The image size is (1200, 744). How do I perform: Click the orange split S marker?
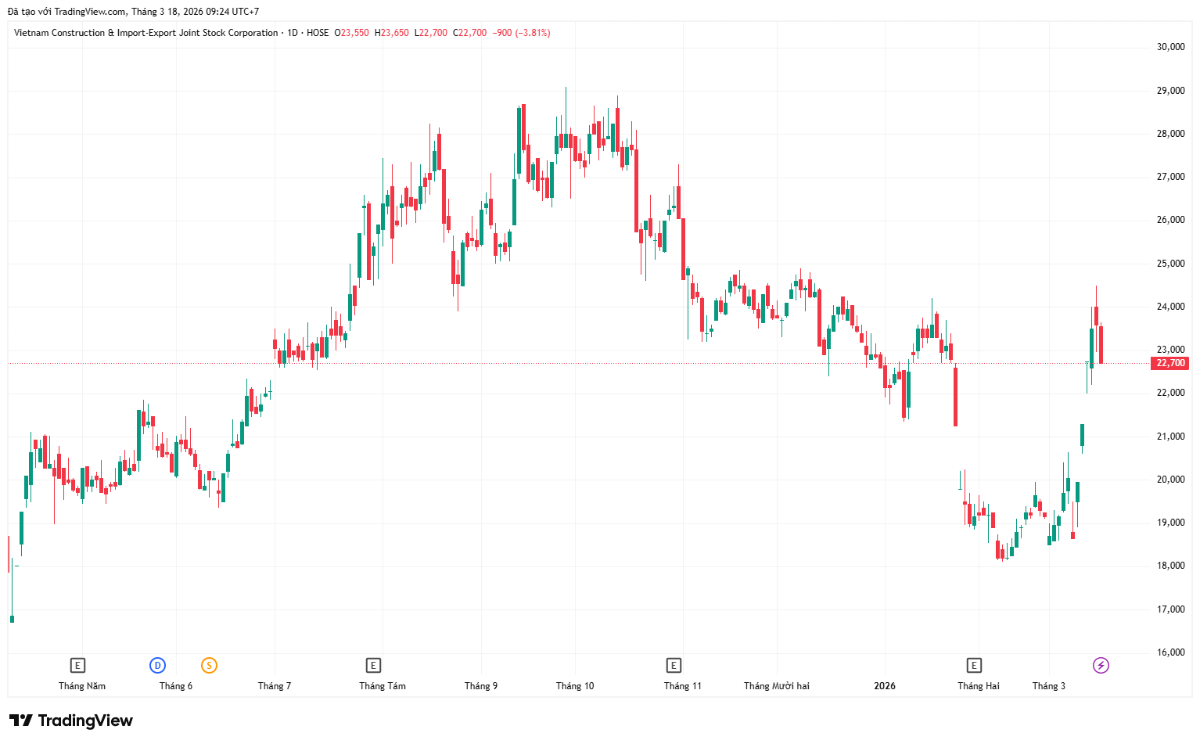pos(209,665)
